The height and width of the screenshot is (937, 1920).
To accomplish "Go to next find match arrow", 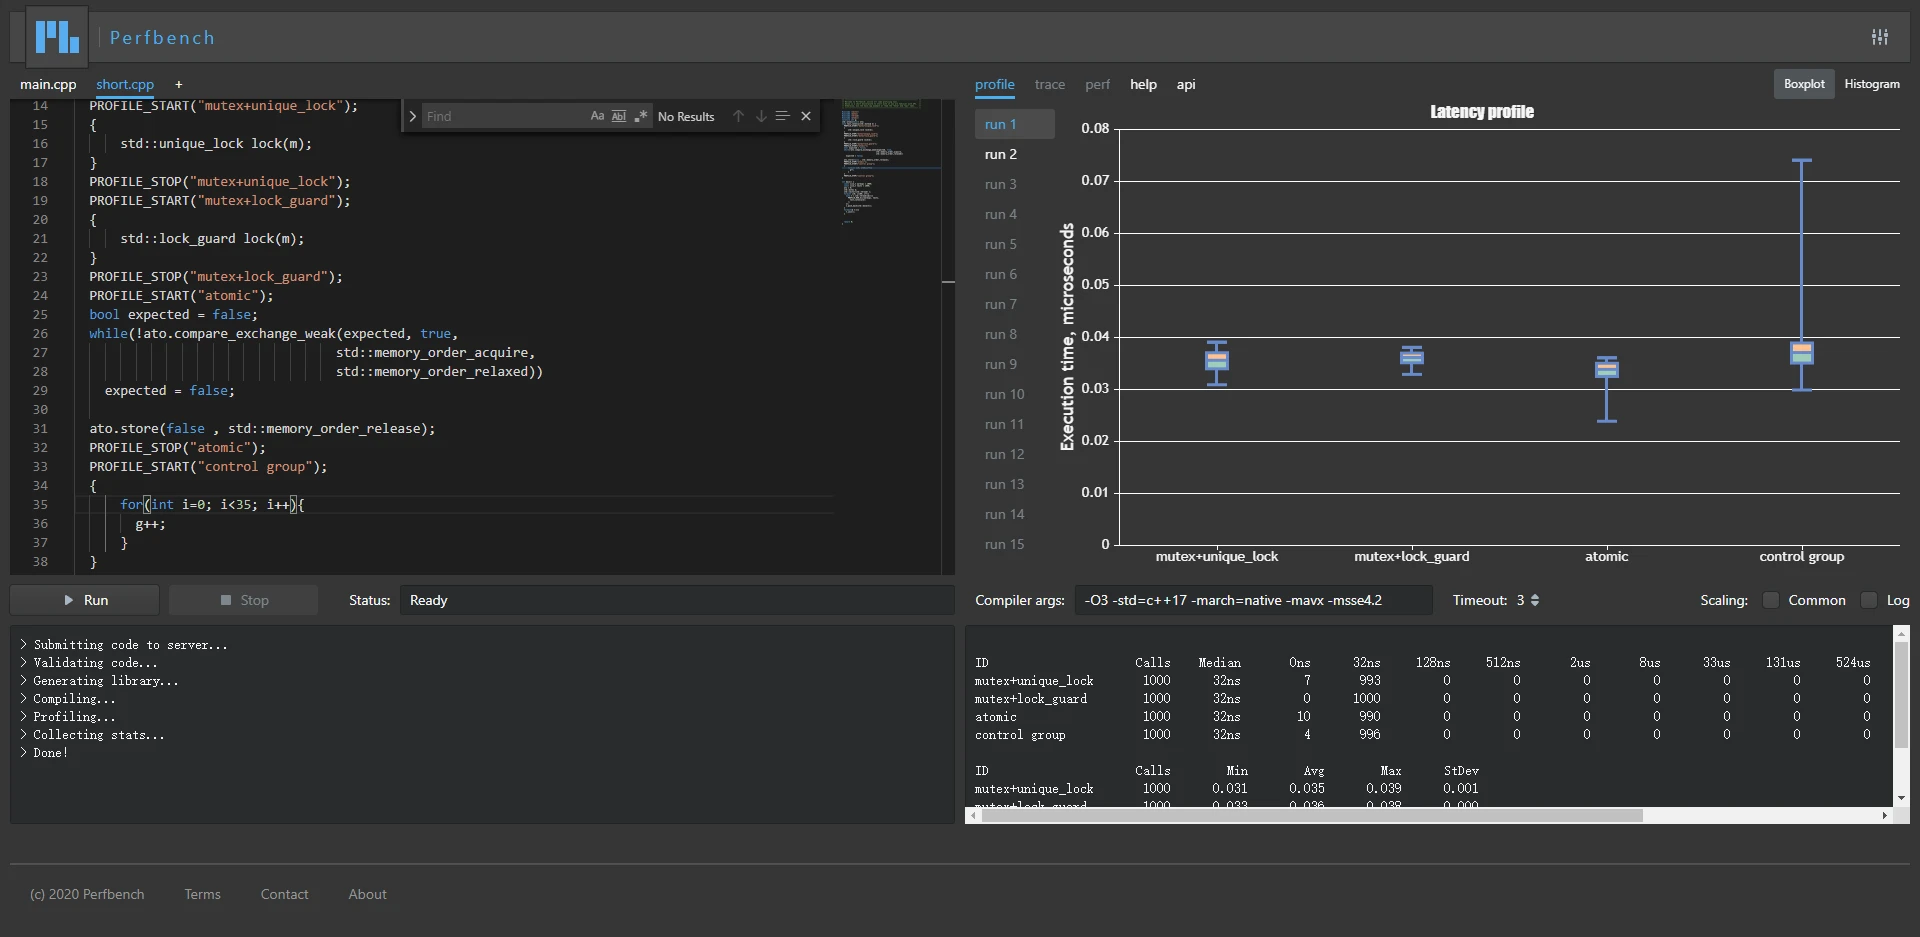I will [x=761, y=116].
